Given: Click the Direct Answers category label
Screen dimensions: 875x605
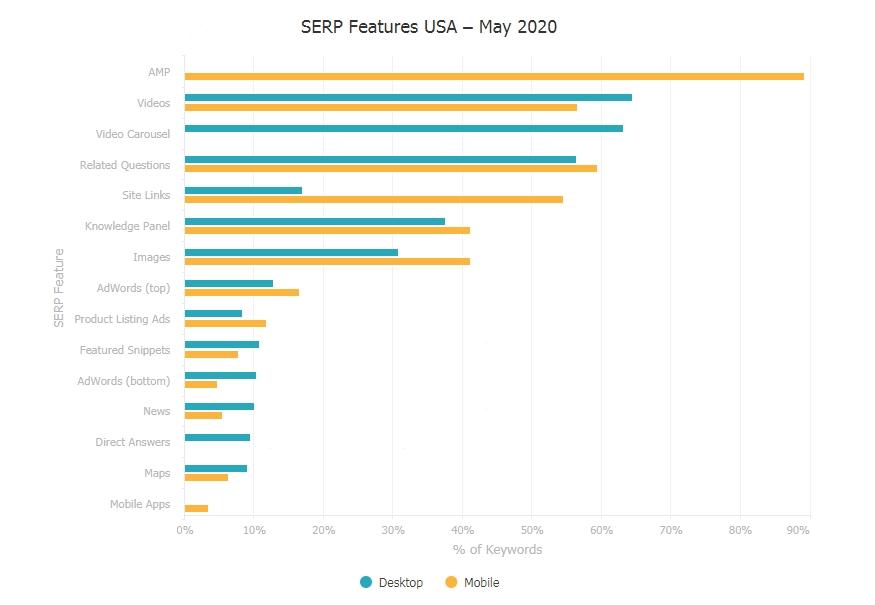Looking at the screenshot, I should pyautogui.click(x=135, y=442).
